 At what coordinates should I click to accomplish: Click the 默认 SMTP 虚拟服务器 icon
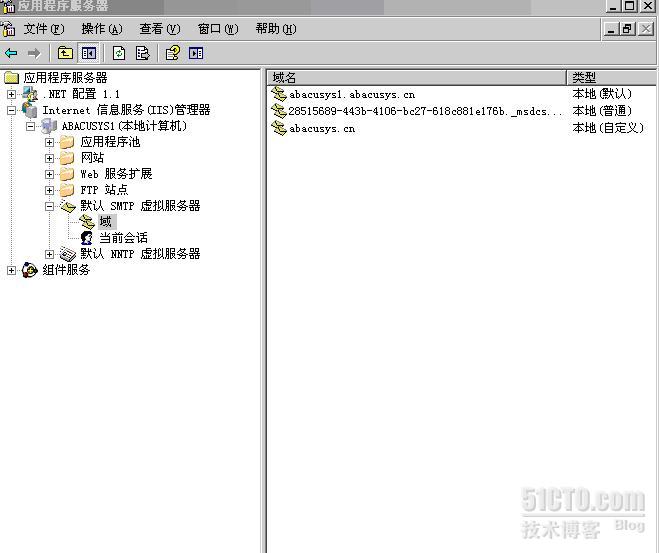pyautogui.click(x=68, y=206)
